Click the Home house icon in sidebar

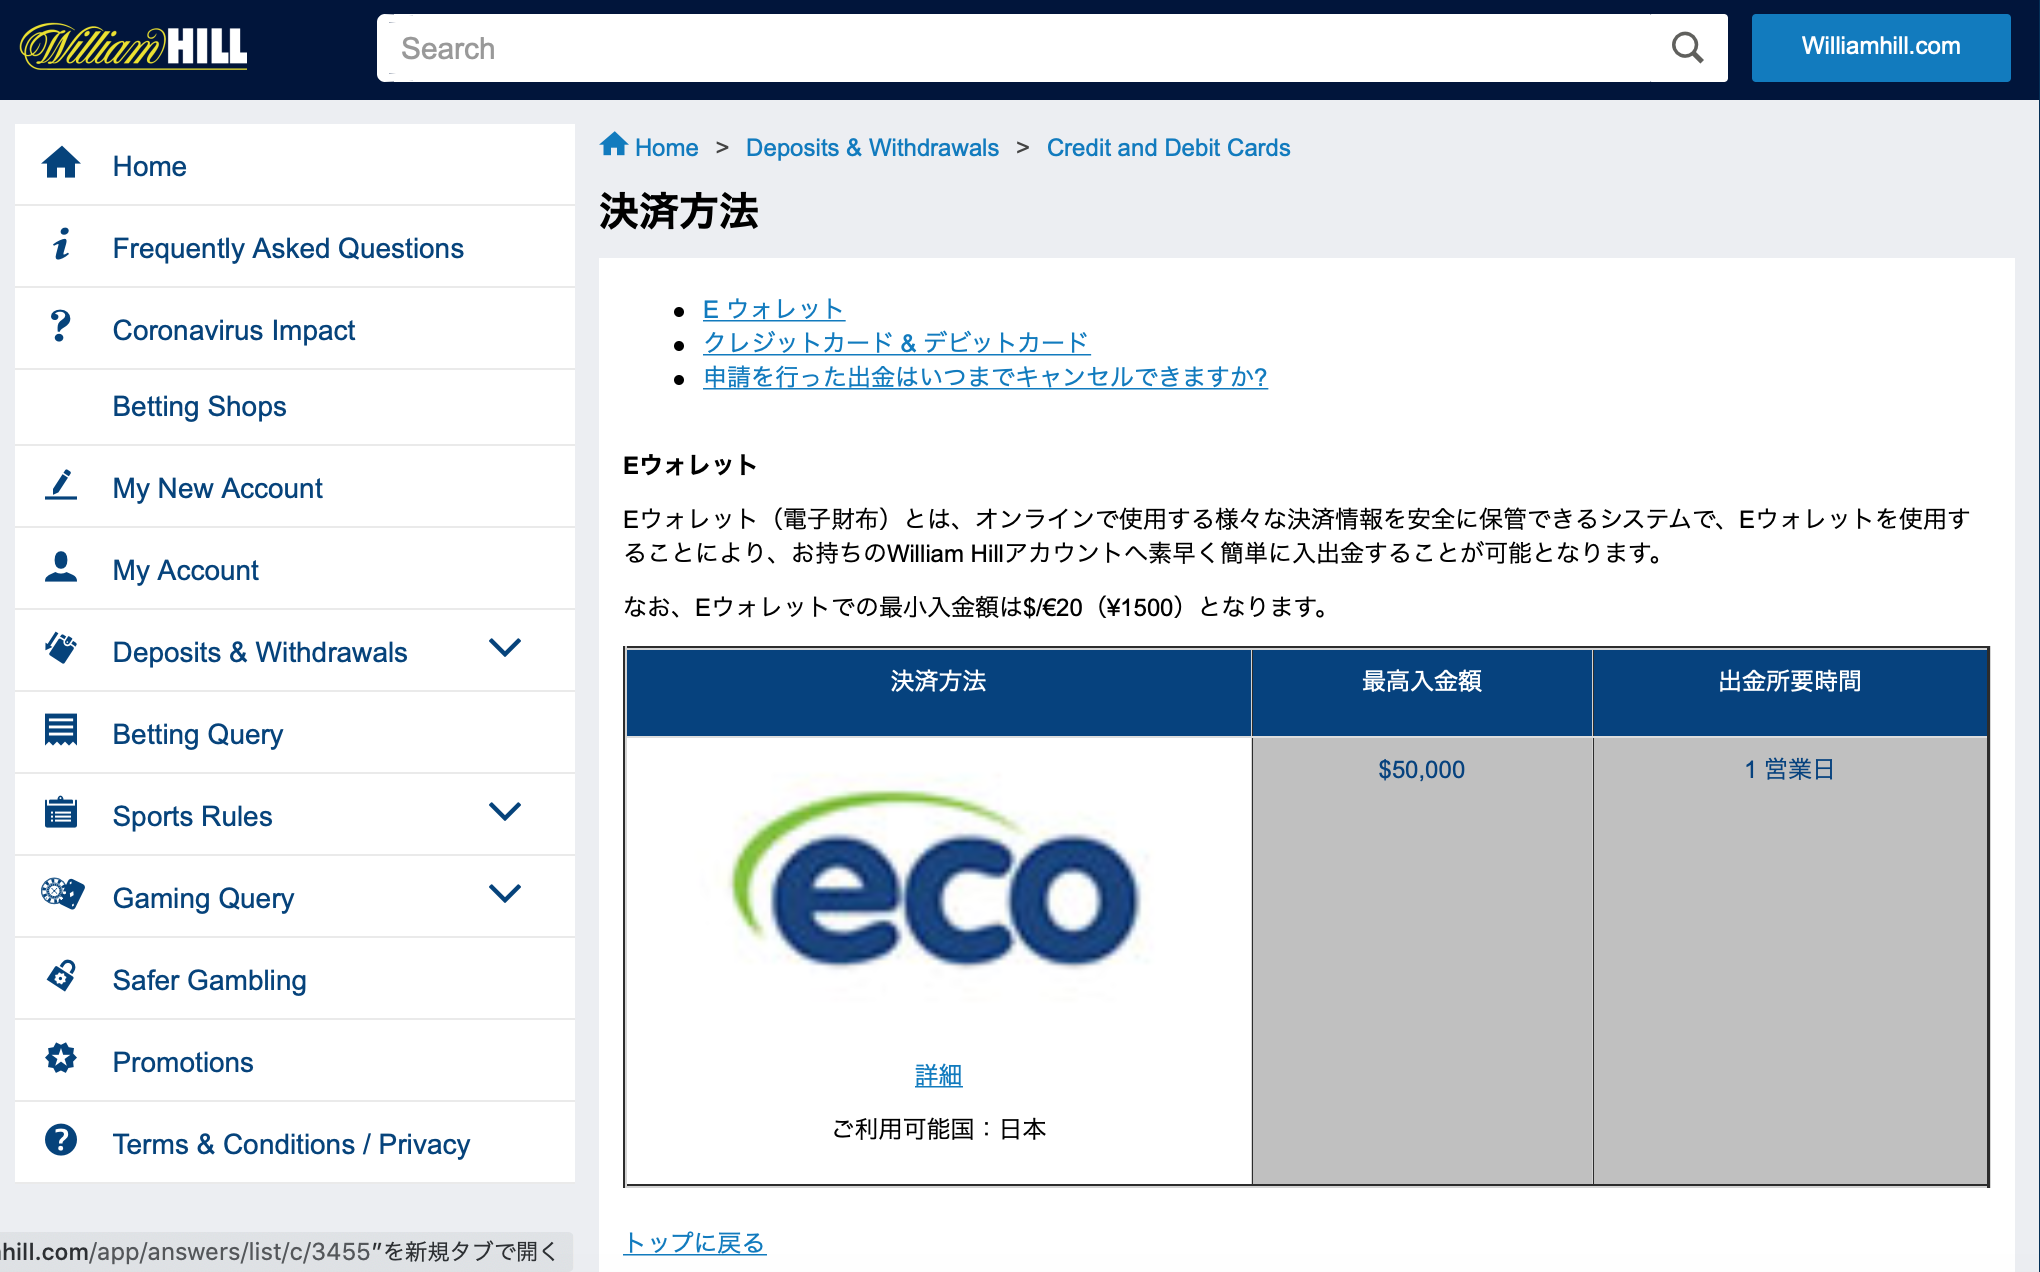point(61,163)
